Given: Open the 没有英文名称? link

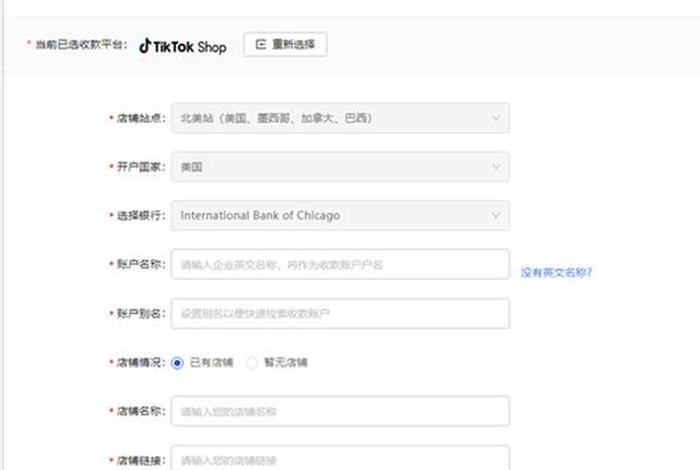Looking at the screenshot, I should click(556, 272).
